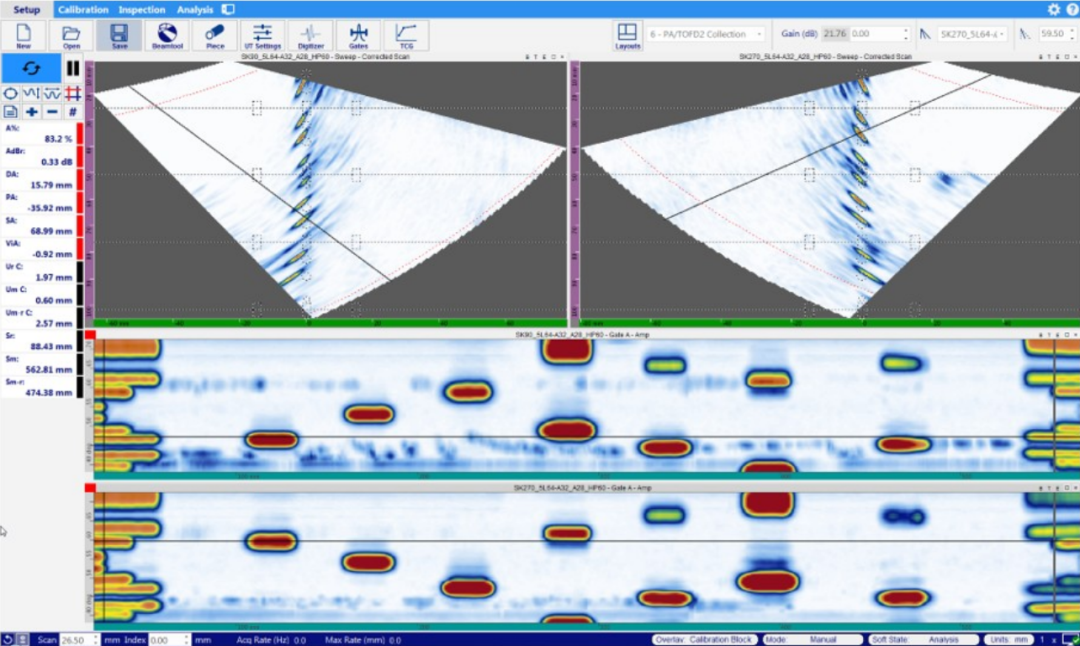Adjust the Index value stepper

point(185,640)
